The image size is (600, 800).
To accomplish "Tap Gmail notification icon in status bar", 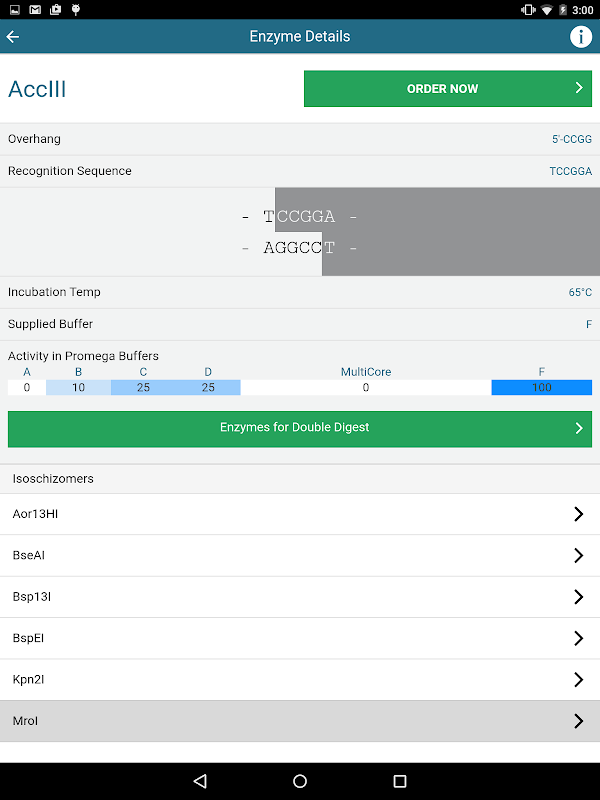I will [x=35, y=9].
